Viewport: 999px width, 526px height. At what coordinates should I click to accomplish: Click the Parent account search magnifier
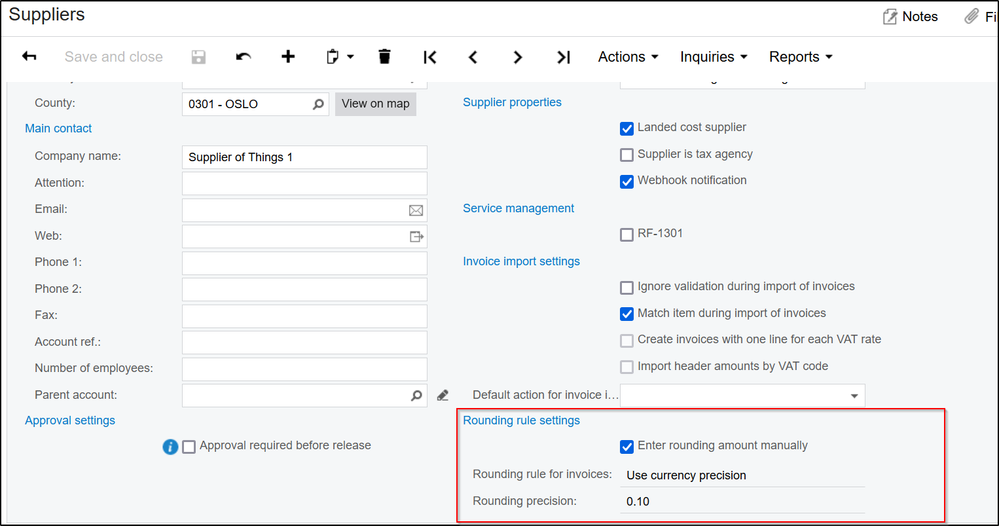click(417, 396)
